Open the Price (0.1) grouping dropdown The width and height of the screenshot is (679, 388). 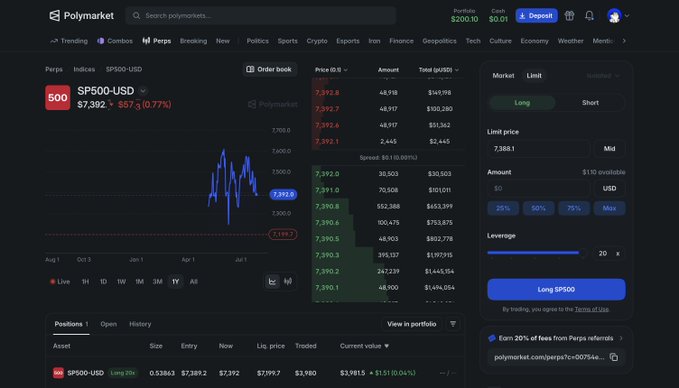pyautogui.click(x=331, y=70)
